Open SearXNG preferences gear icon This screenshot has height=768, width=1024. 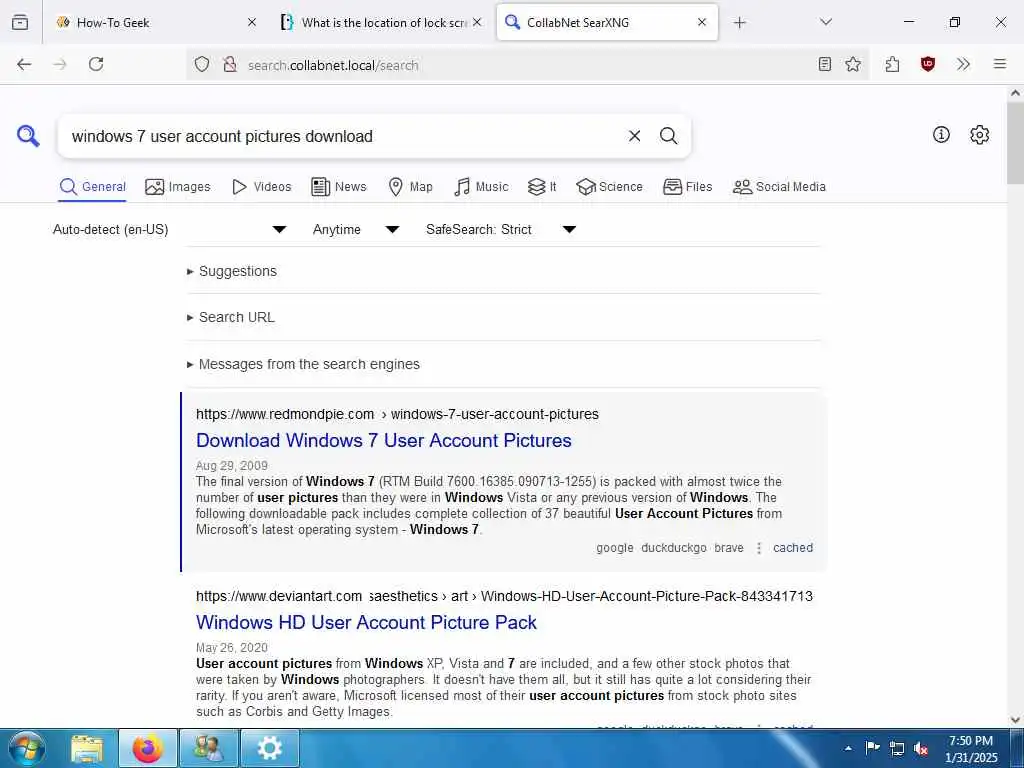pyautogui.click(x=979, y=135)
